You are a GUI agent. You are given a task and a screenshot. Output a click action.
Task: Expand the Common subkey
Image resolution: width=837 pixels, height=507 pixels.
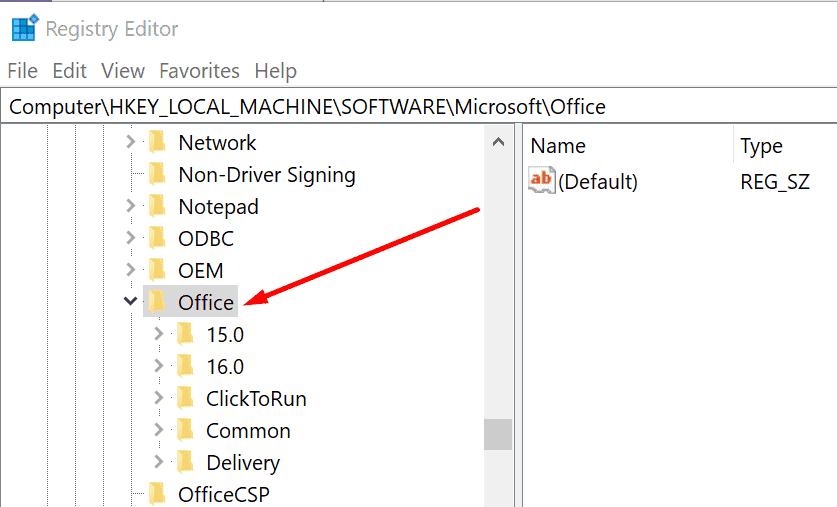pyautogui.click(x=159, y=430)
